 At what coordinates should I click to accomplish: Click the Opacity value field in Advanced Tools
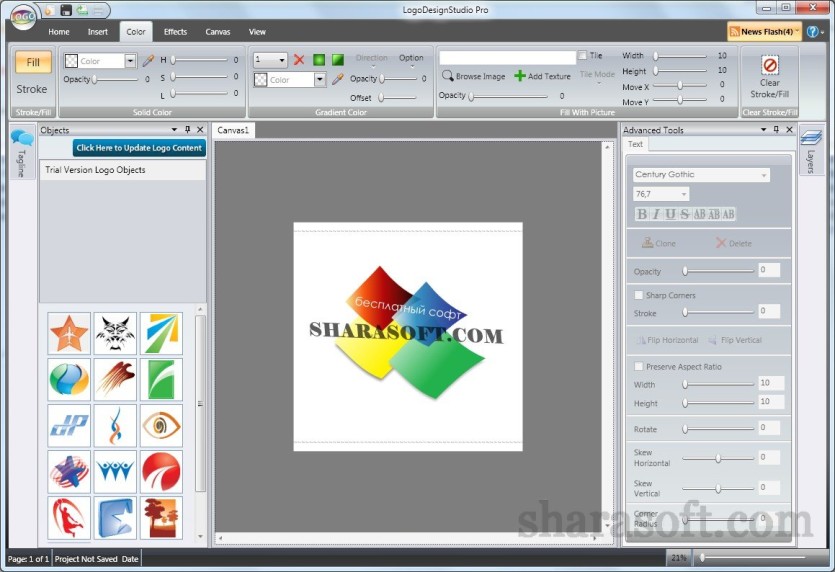point(769,270)
